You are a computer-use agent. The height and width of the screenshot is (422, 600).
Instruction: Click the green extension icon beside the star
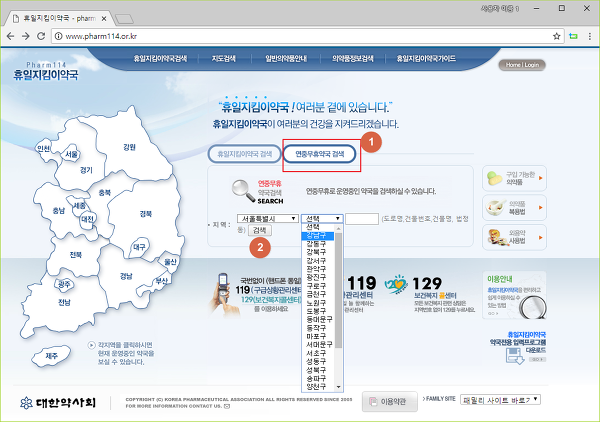coord(573,36)
